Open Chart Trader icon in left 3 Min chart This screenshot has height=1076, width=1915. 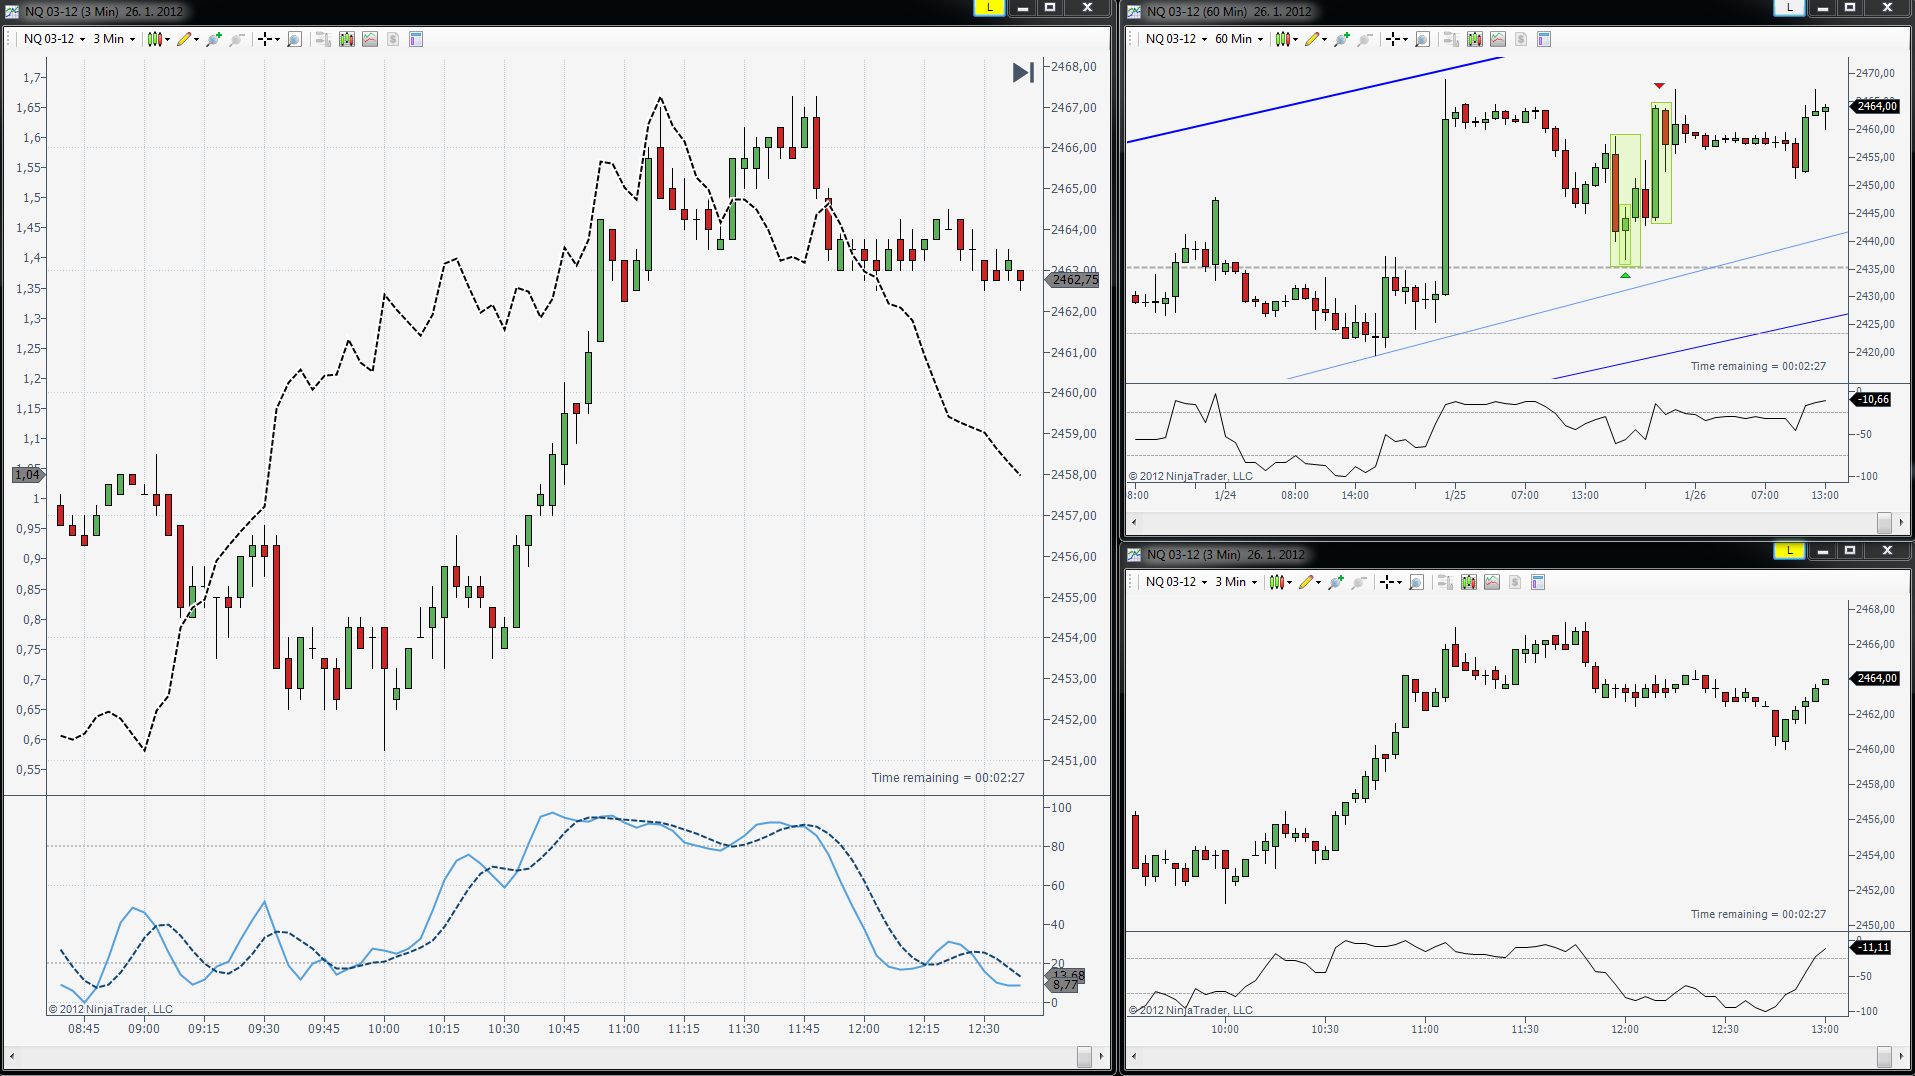(323, 39)
